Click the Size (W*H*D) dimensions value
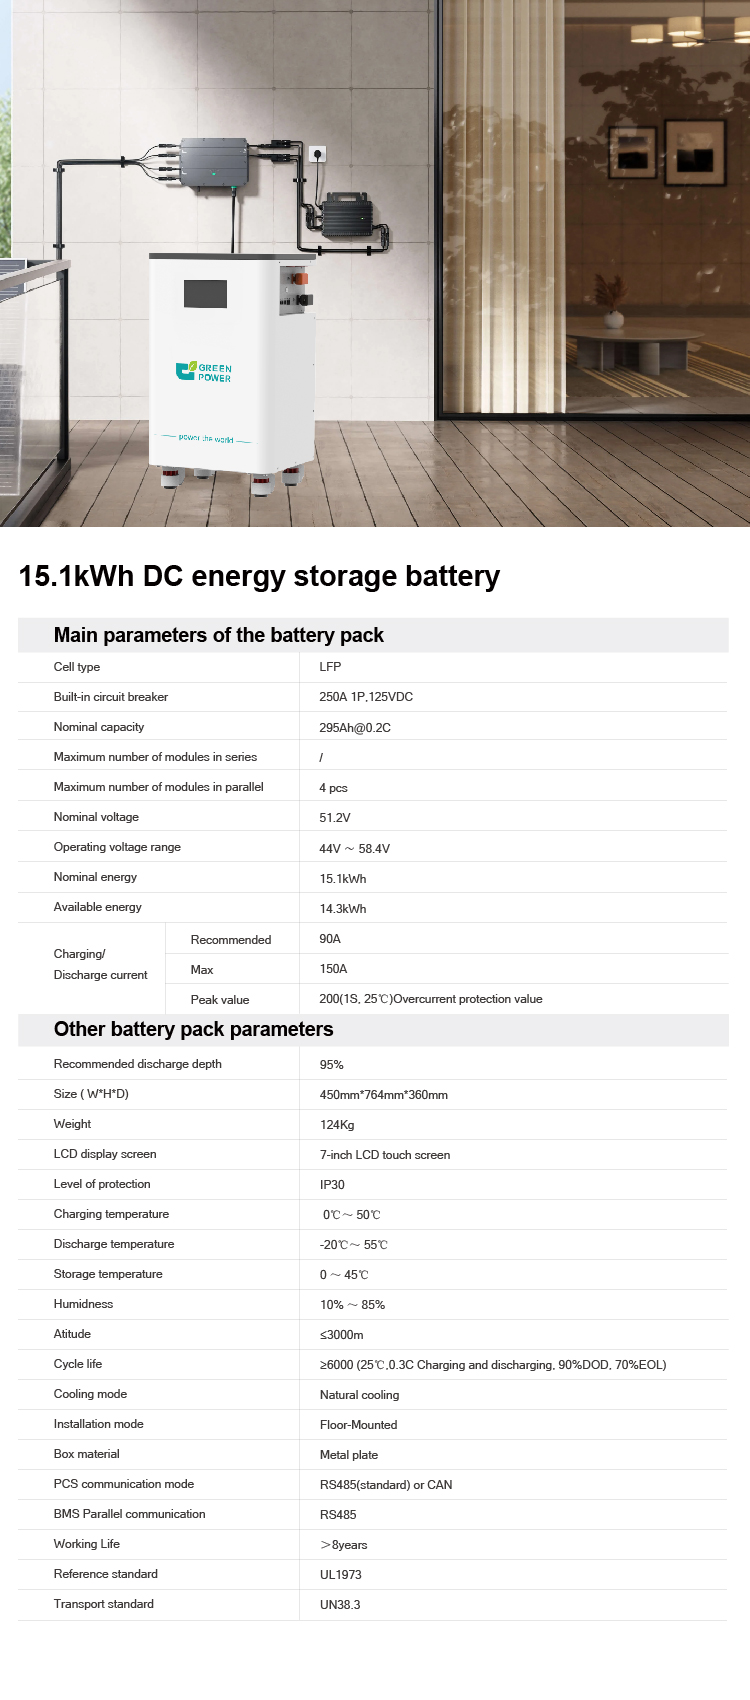This screenshot has width=750, height=1700. [384, 1095]
